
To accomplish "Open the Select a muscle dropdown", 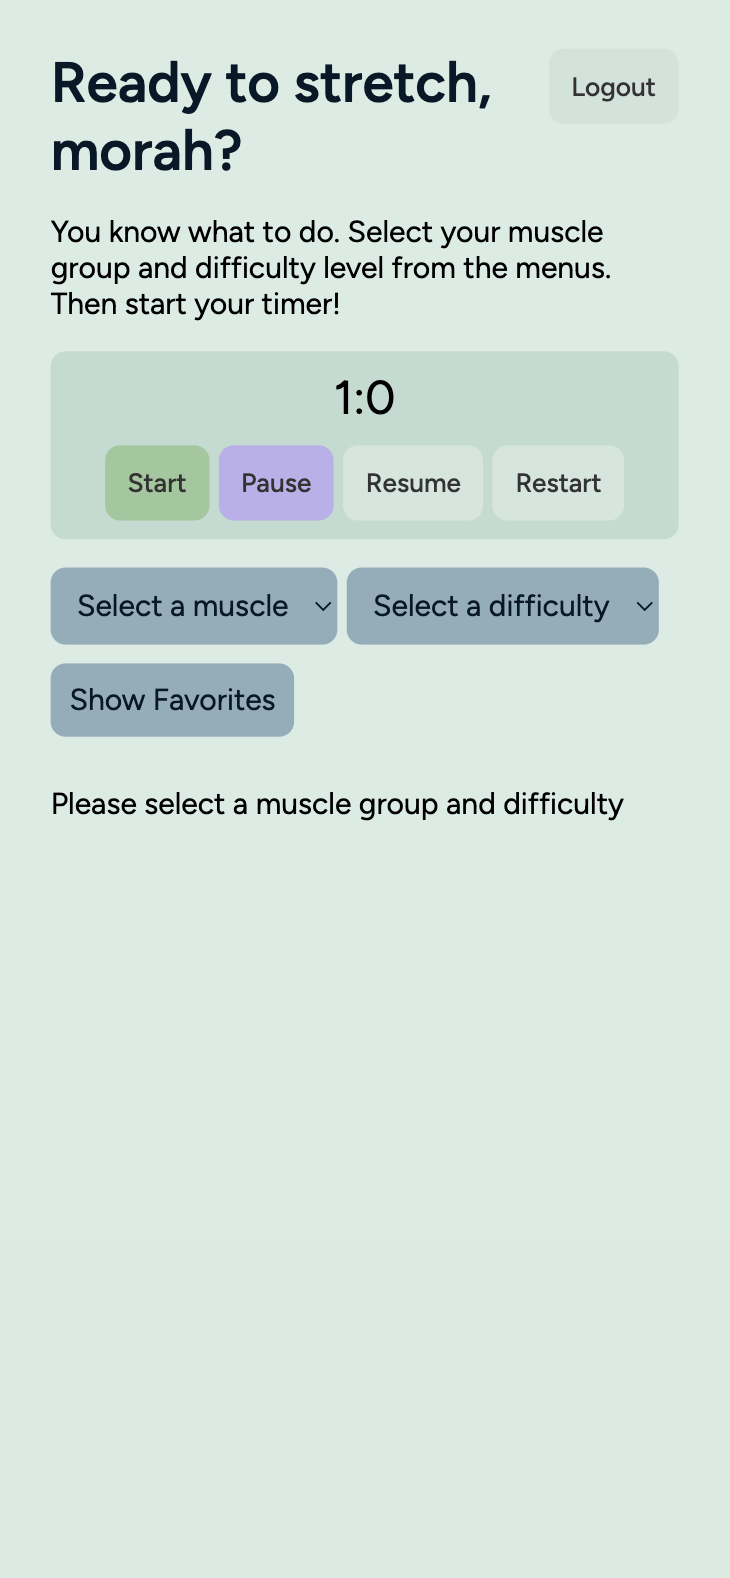I will pos(193,606).
